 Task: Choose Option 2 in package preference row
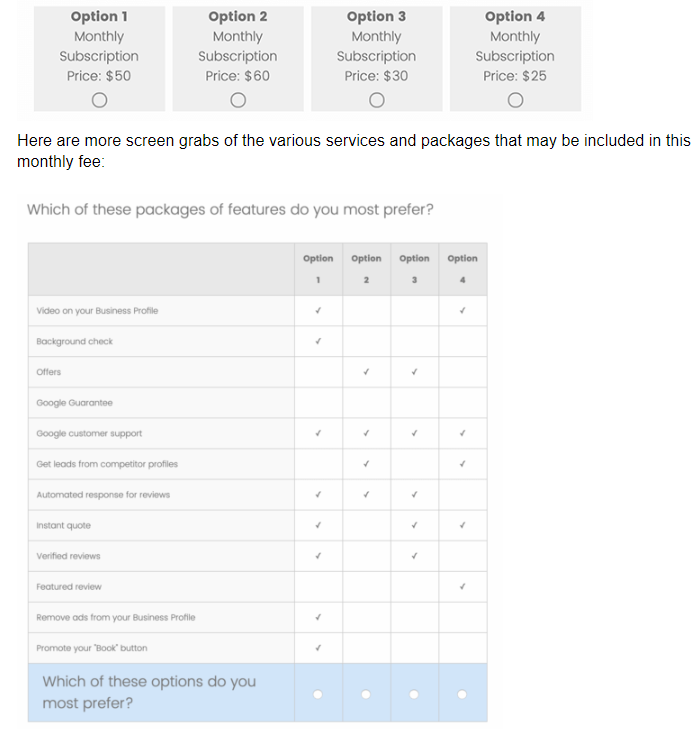(x=366, y=693)
